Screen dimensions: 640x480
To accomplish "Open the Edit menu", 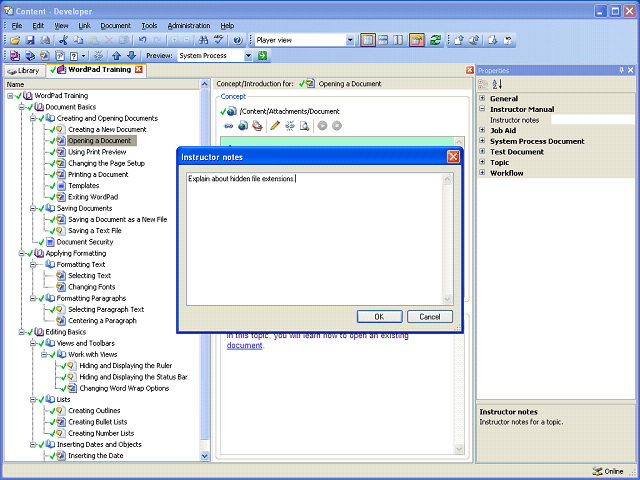I will [38, 26].
